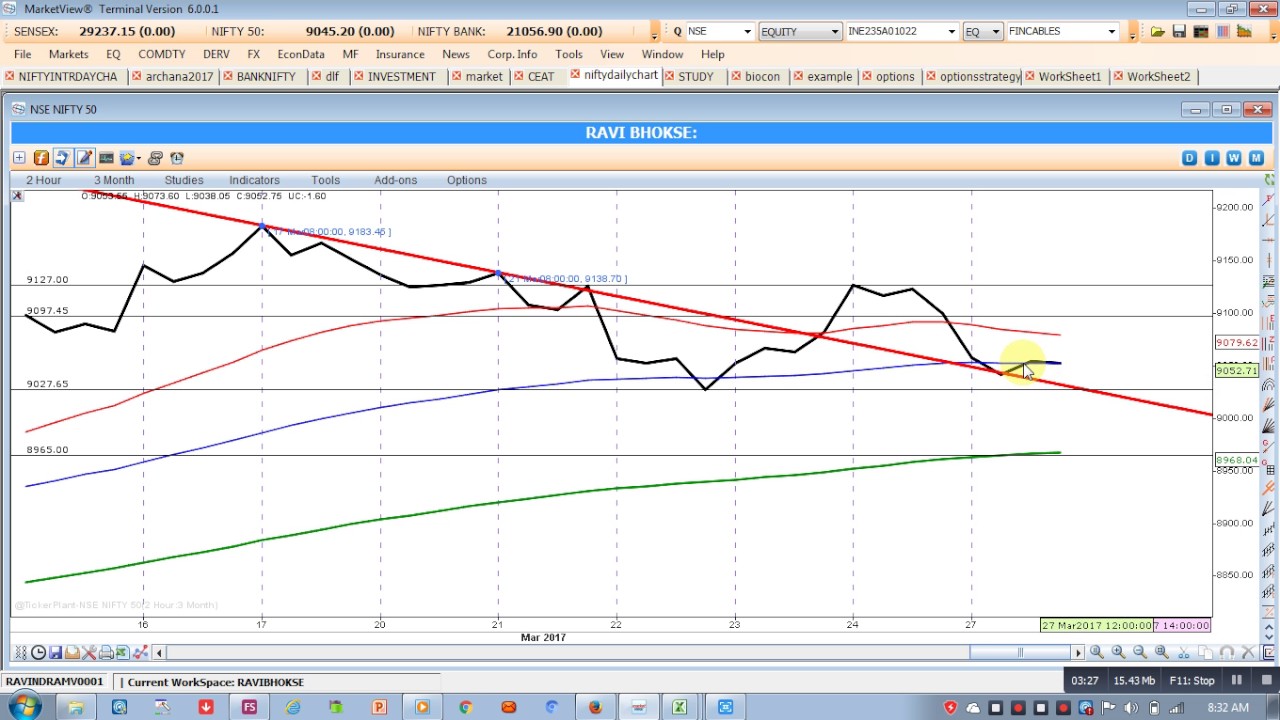Viewport: 1280px width, 720px height.
Task: Click the line chart type icon below chart
Action: click(140, 653)
